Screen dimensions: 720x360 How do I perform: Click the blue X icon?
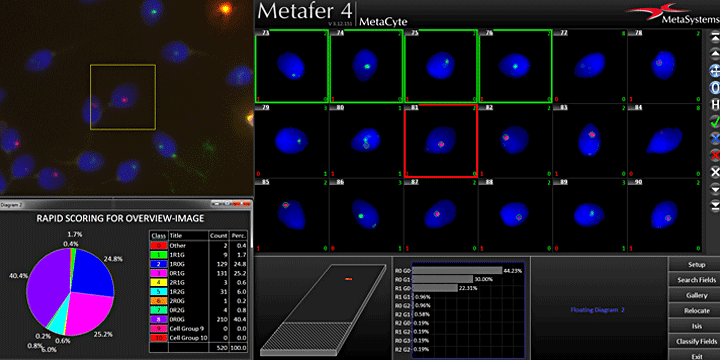coord(714,138)
